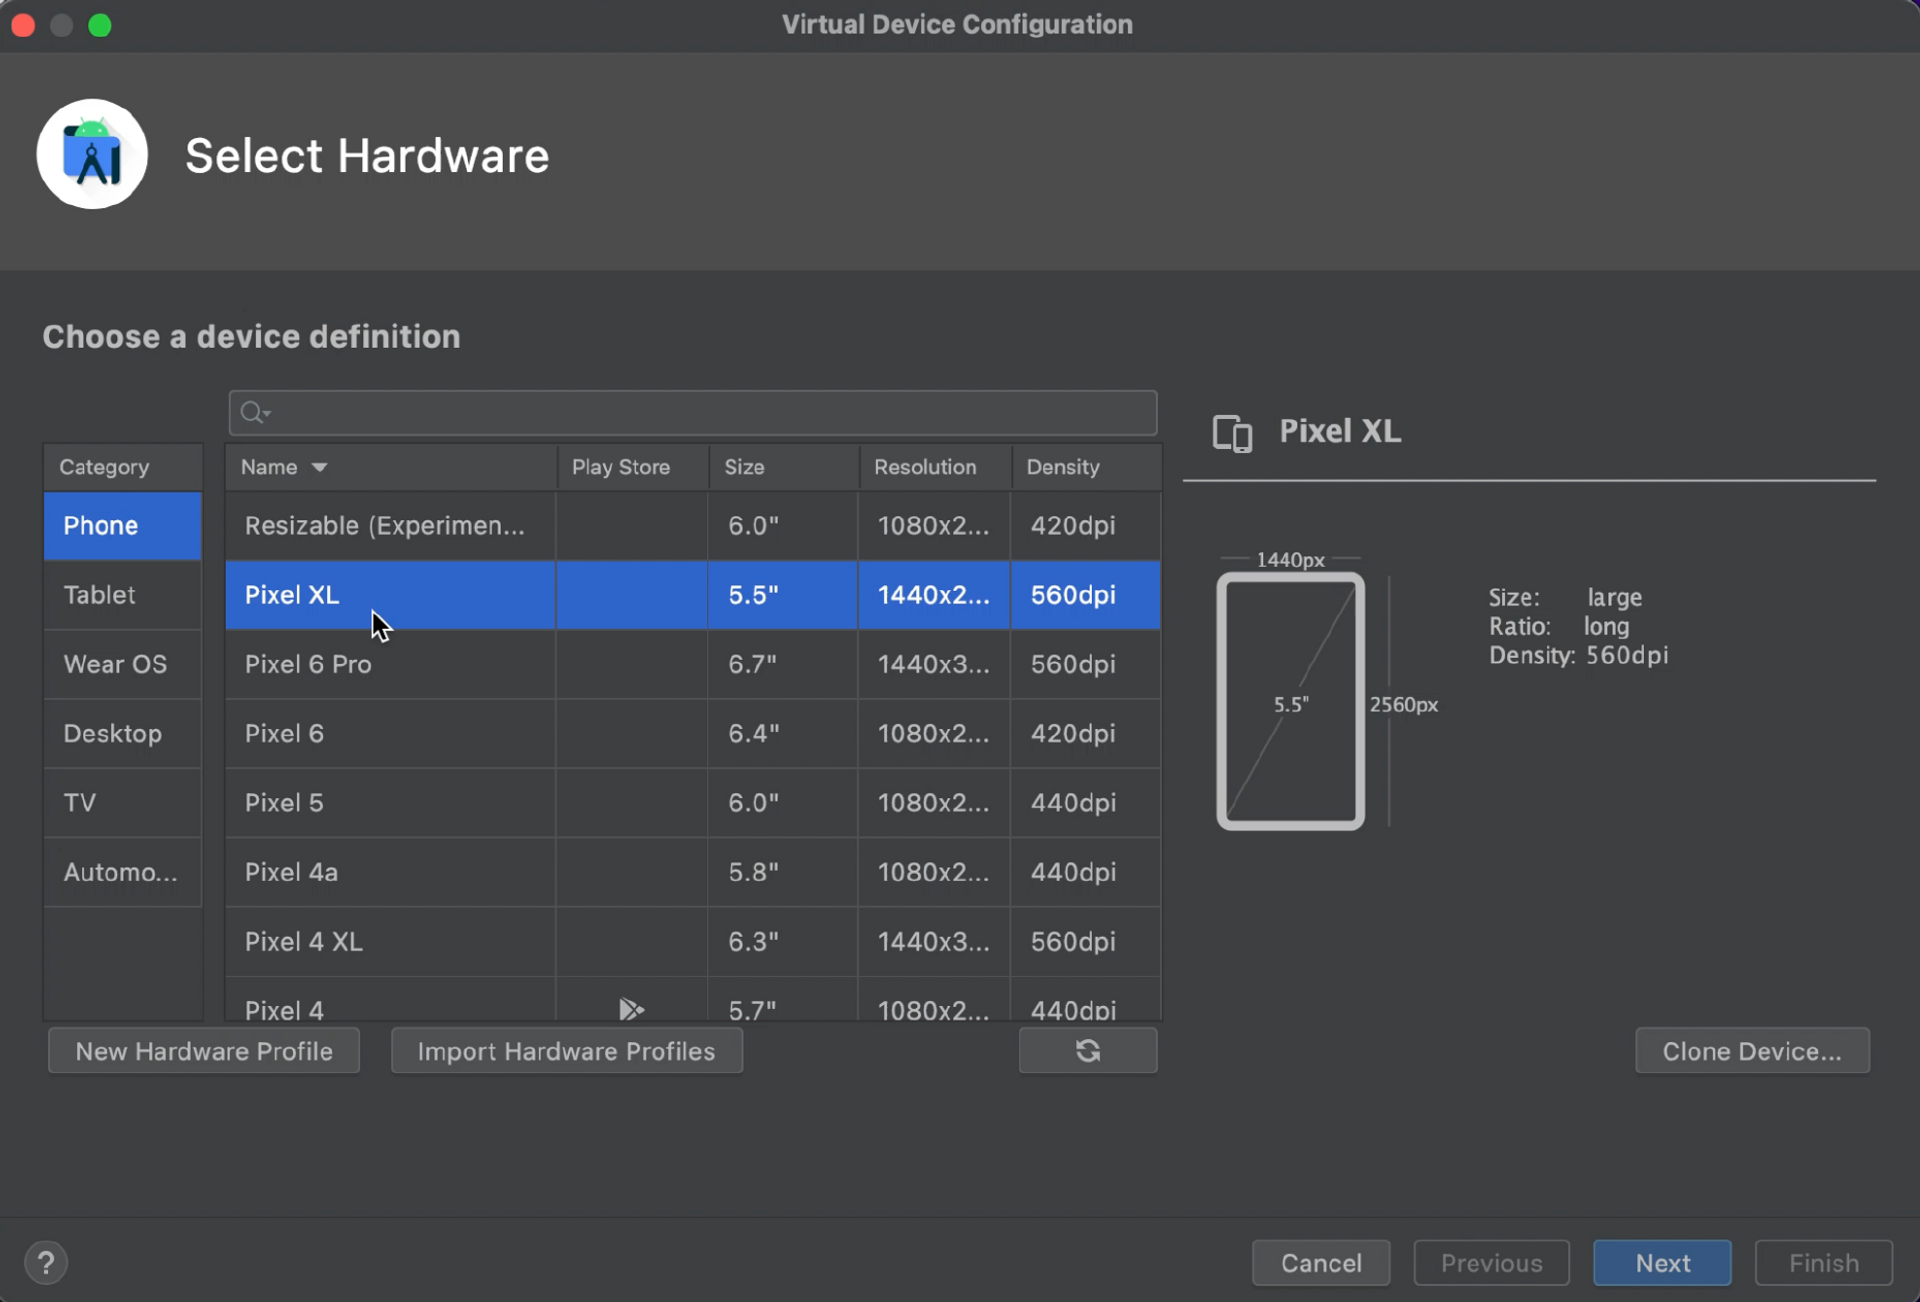The width and height of the screenshot is (1920, 1302).
Task: Click the Resolution column header
Action: [935, 467]
